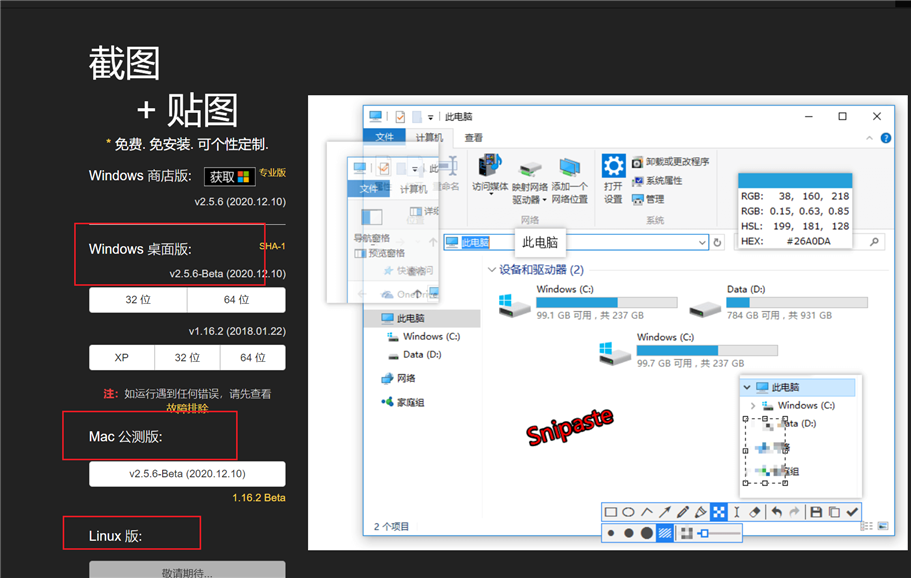This screenshot has height=578, width=911.
Task: Finish snip with the checkmark icon
Action: click(x=852, y=512)
